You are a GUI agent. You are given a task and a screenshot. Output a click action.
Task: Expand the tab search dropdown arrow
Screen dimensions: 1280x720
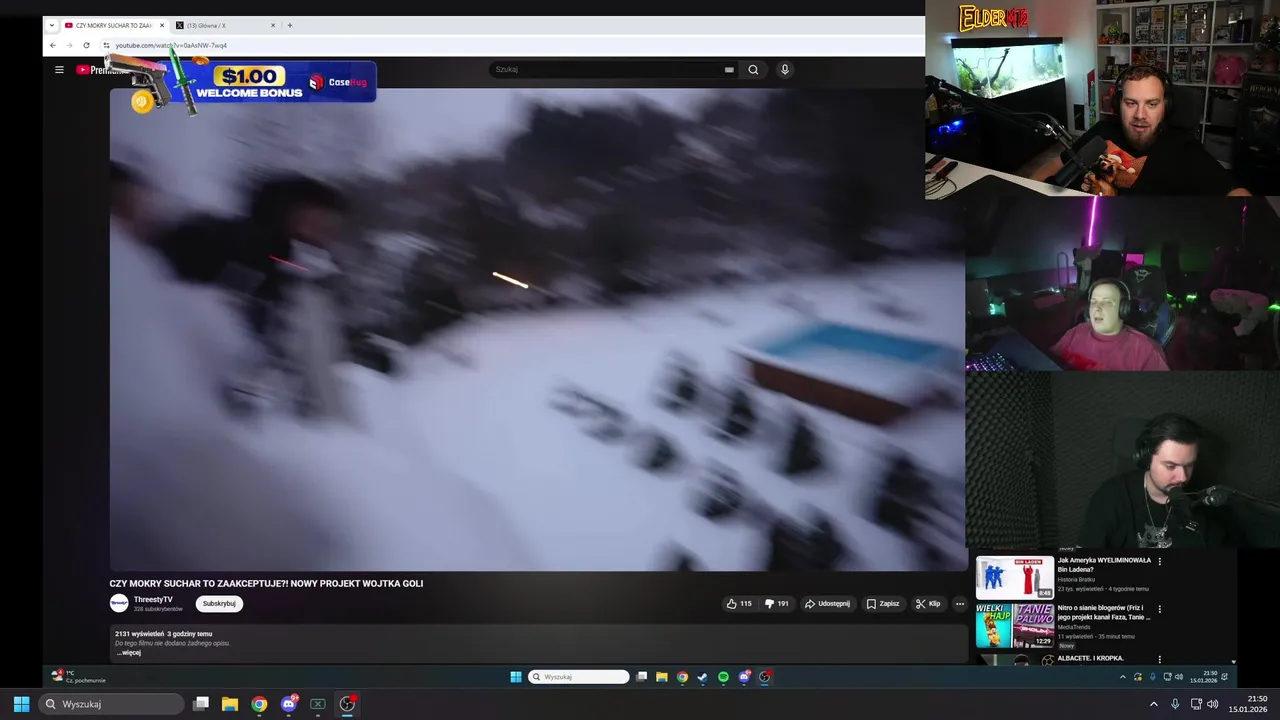[x=51, y=25]
